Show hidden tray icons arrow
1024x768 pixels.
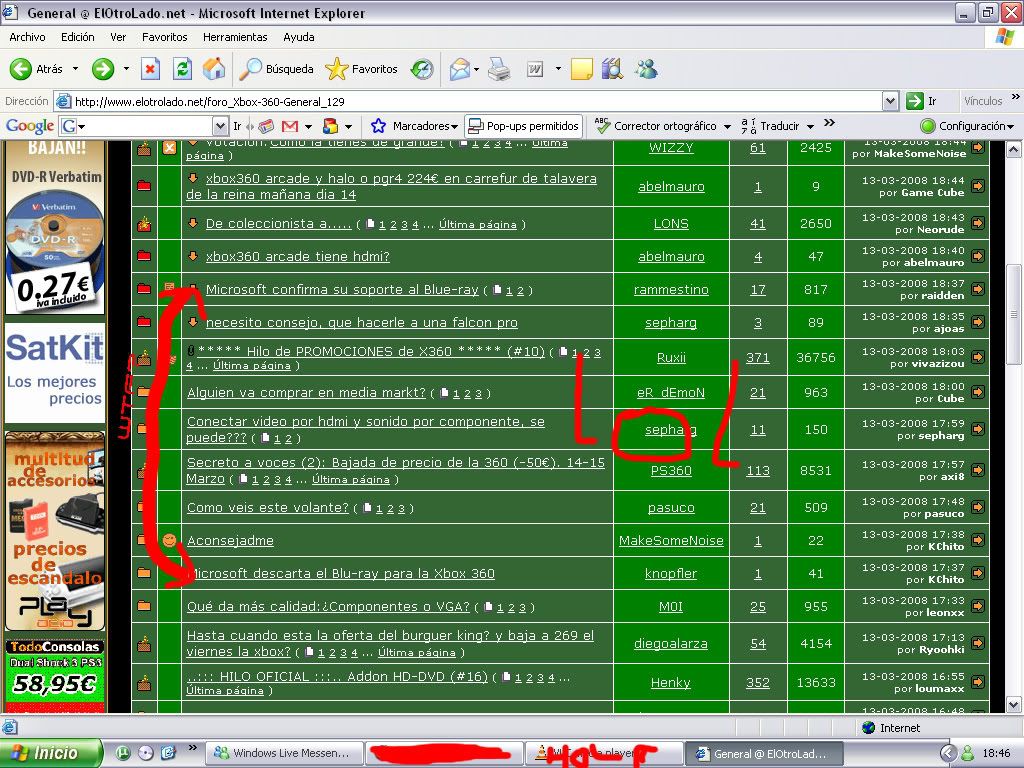tap(948, 753)
